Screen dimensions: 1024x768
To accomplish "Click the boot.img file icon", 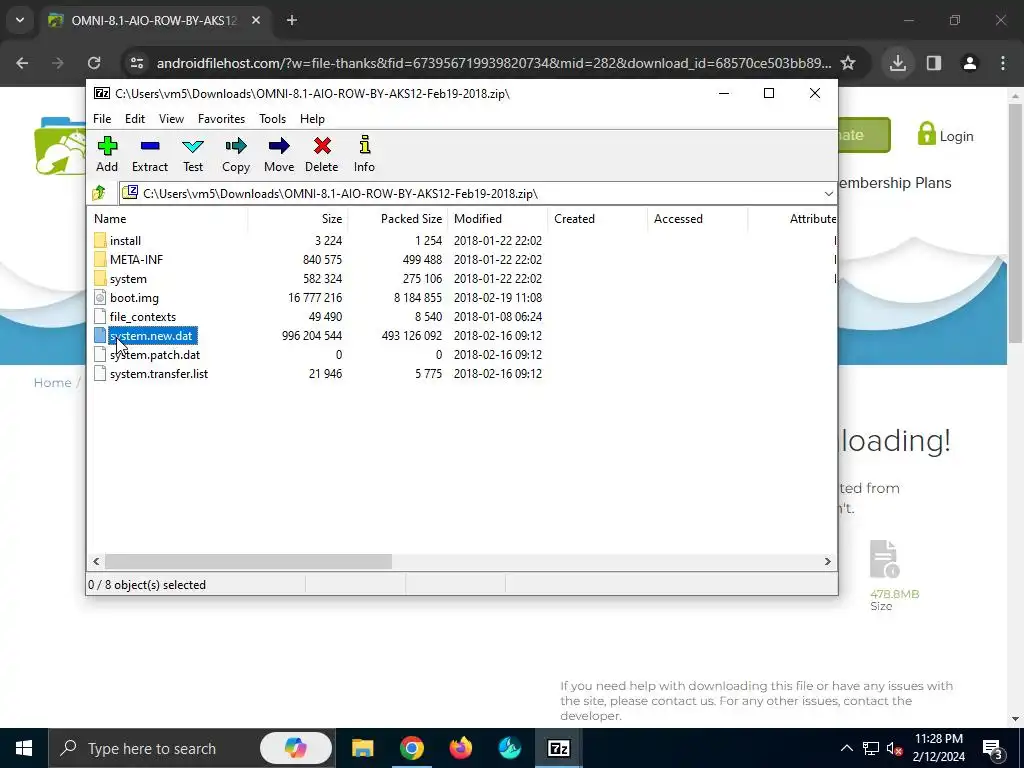I will click(x=100, y=297).
